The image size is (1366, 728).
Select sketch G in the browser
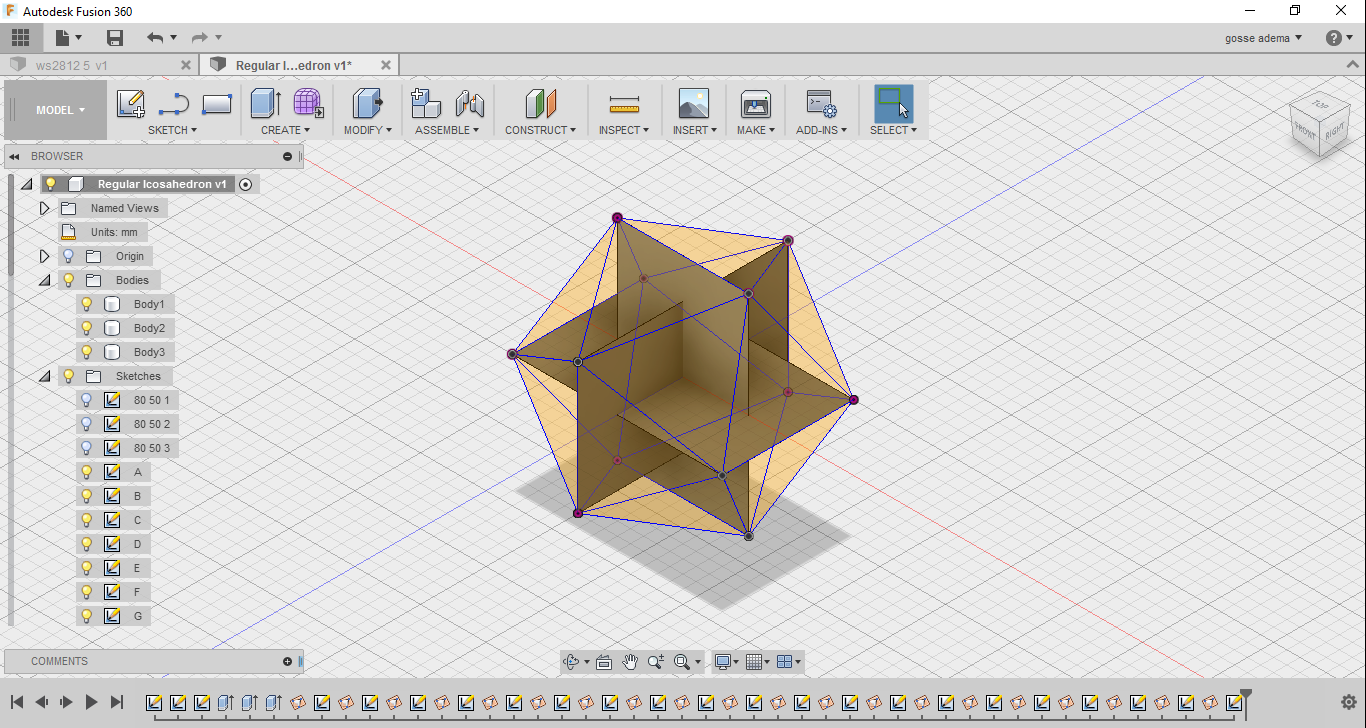(x=138, y=616)
